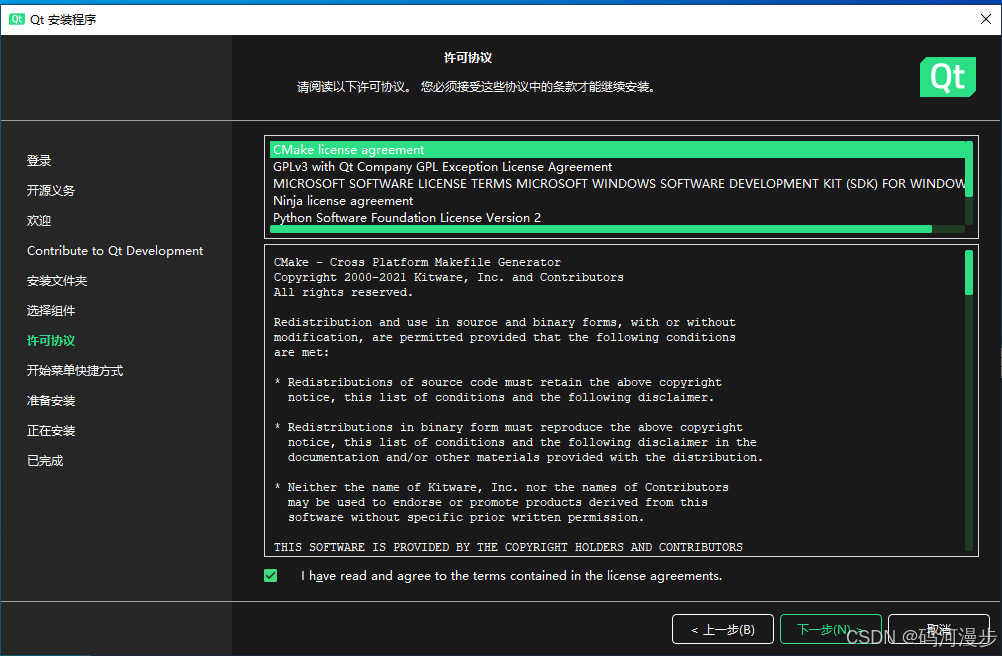1002x656 pixels.
Task: Click the 取消 button
Action: (937, 629)
